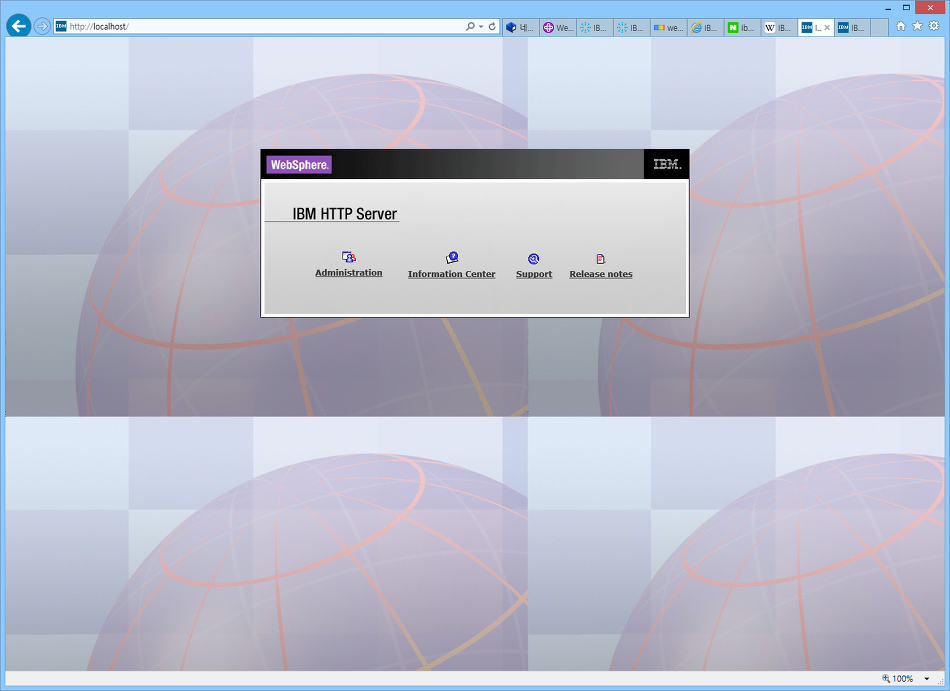
Task: Refresh the page with the reload icon
Action: pos(492,27)
